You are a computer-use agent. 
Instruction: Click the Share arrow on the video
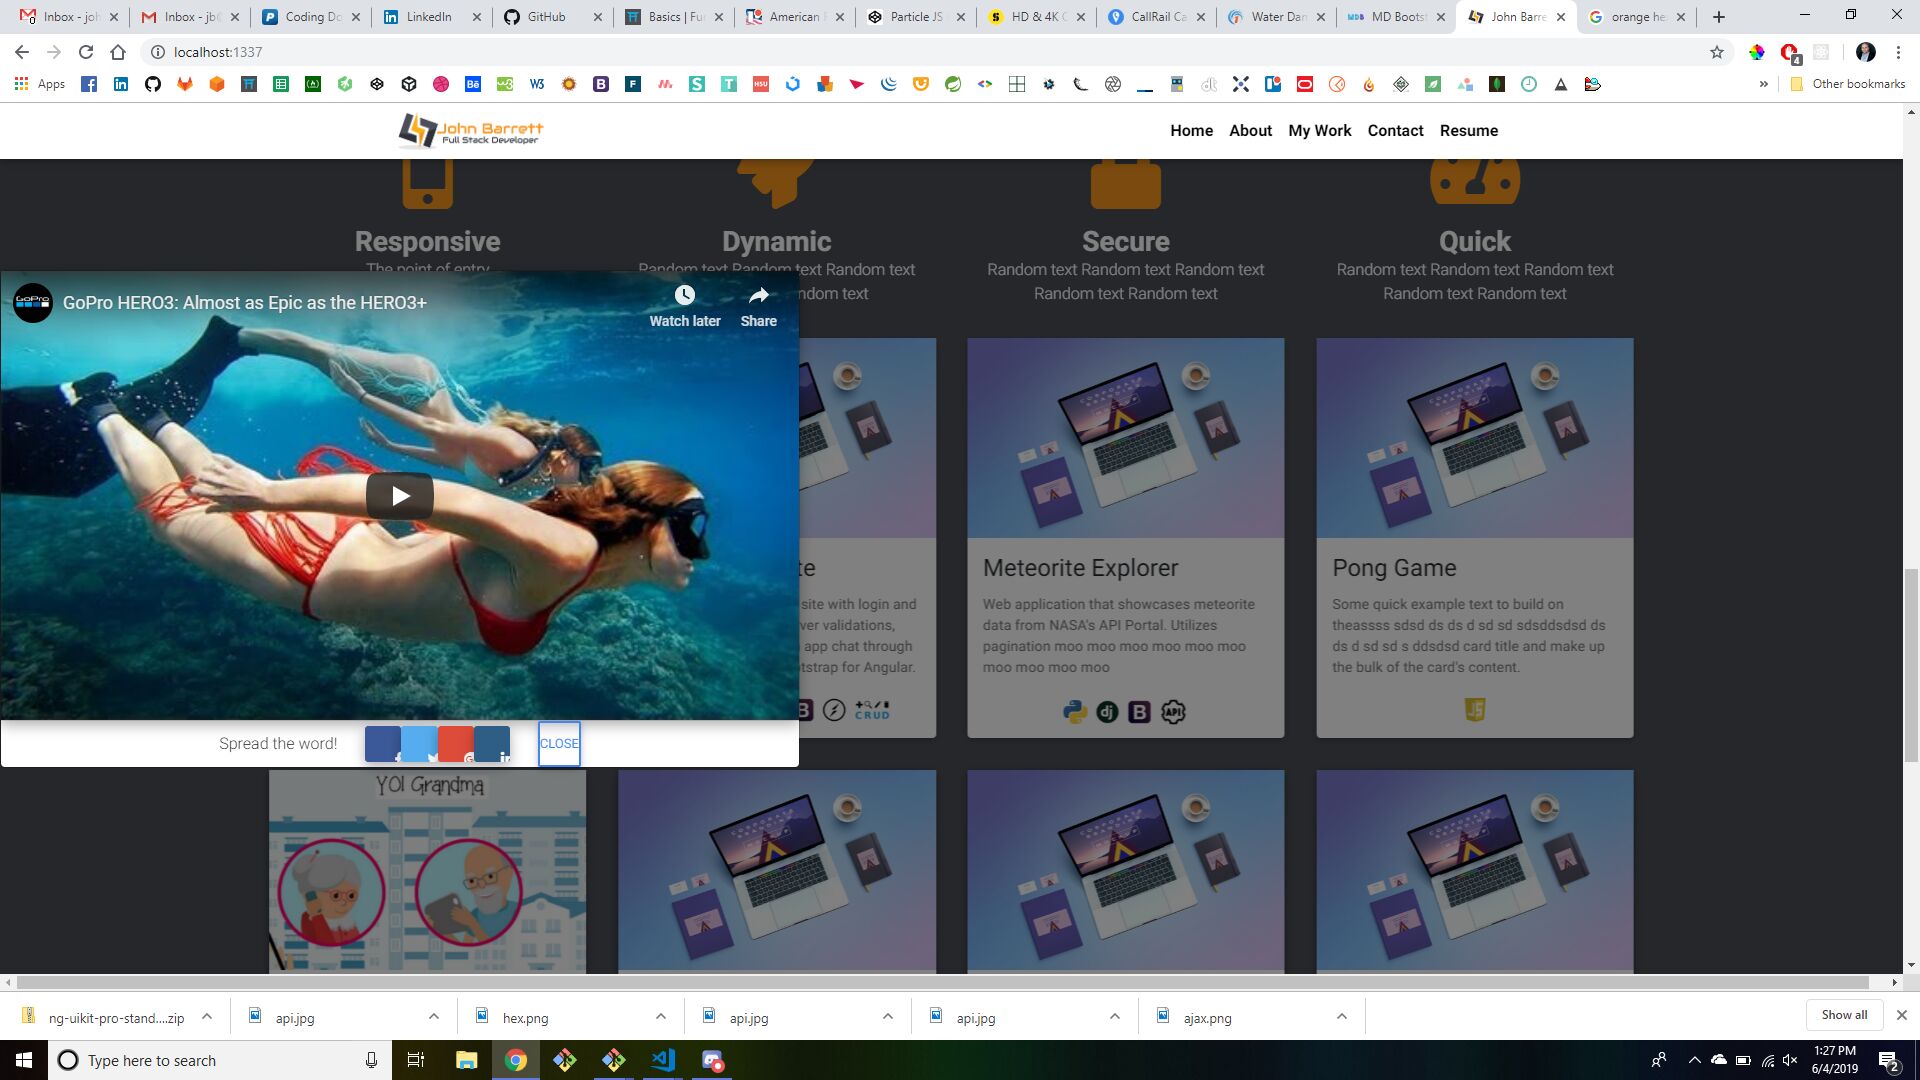pyautogui.click(x=759, y=295)
